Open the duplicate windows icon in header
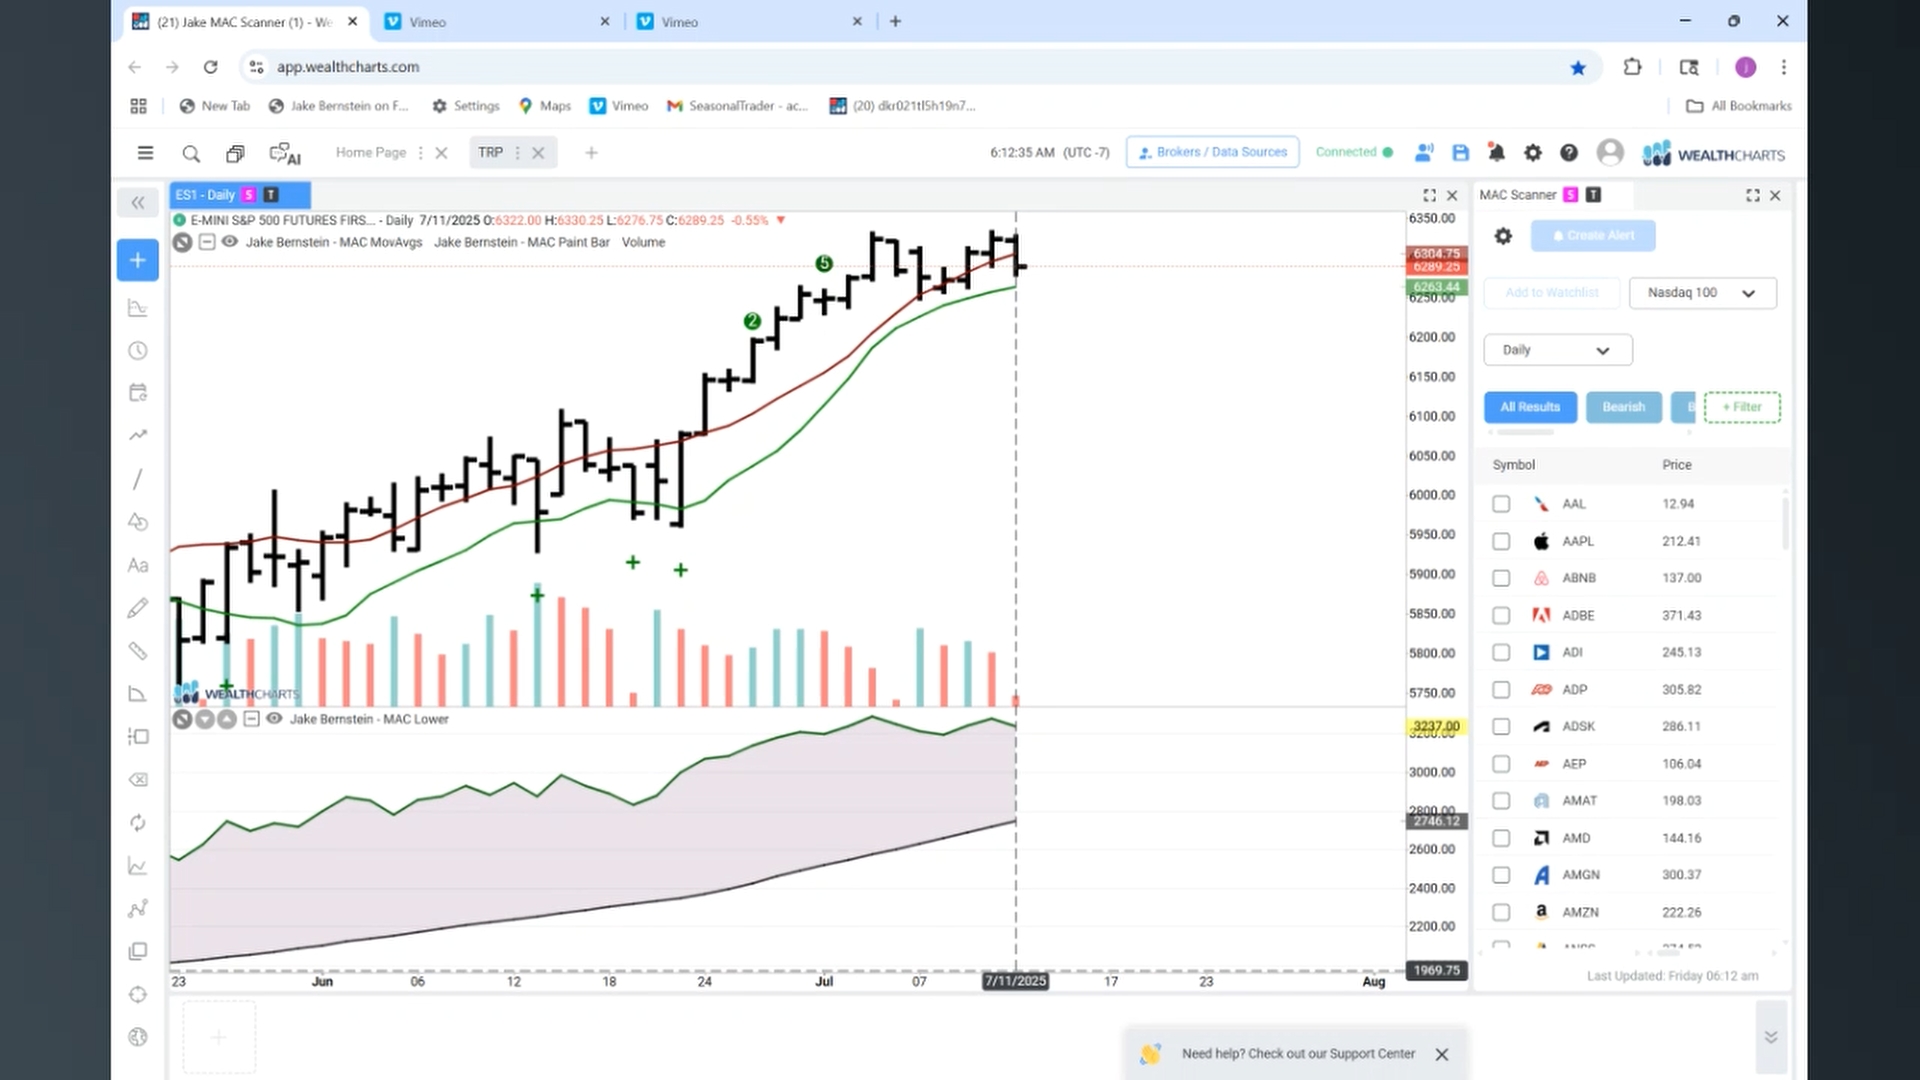 pyautogui.click(x=235, y=153)
